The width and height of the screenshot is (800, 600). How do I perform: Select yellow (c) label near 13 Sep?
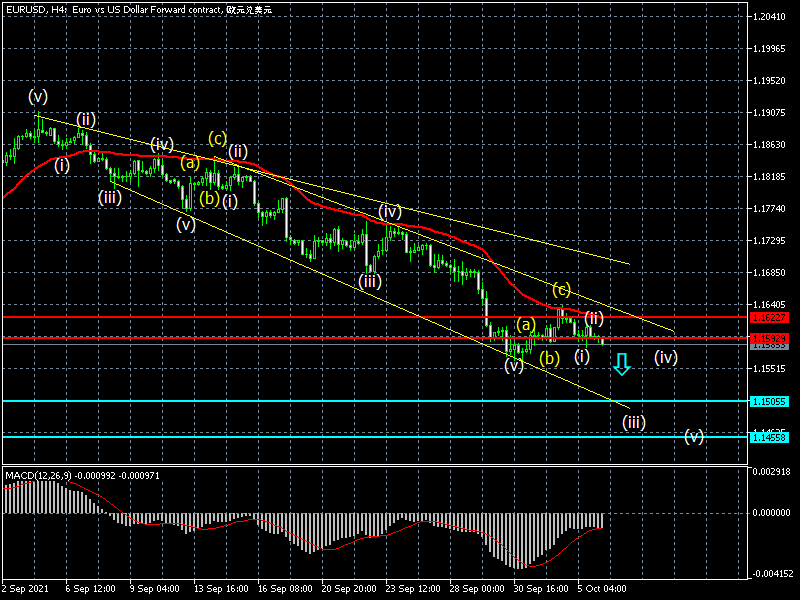point(218,138)
